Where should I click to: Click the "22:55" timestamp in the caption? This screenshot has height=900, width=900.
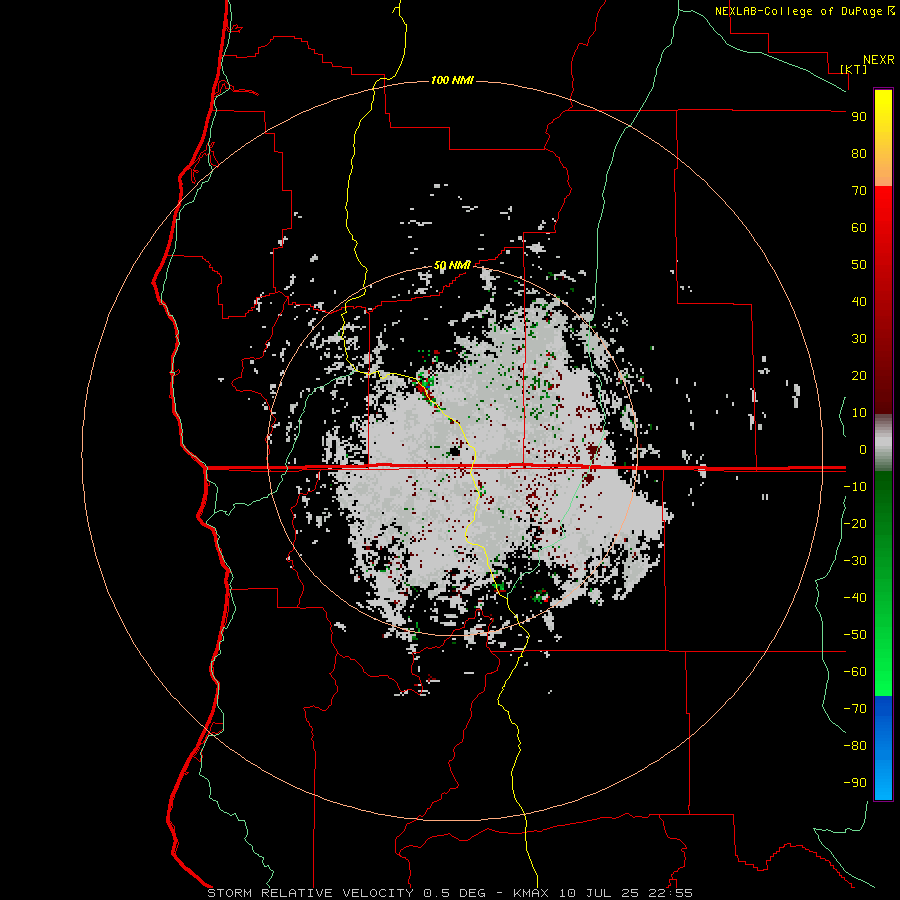pyautogui.click(x=670, y=893)
